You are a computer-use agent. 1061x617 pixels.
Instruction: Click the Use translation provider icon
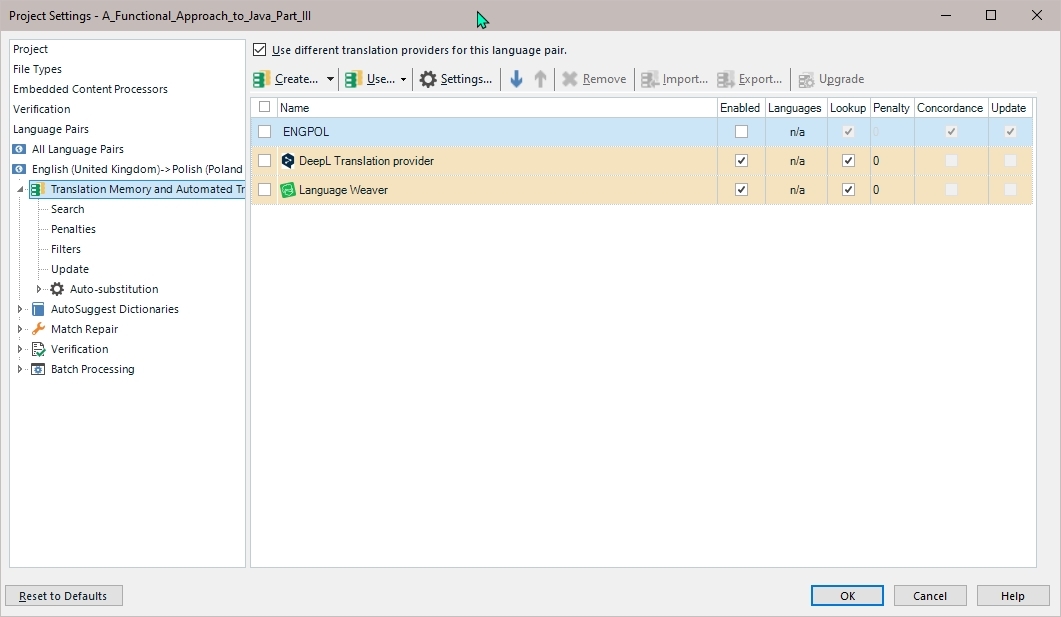point(352,79)
